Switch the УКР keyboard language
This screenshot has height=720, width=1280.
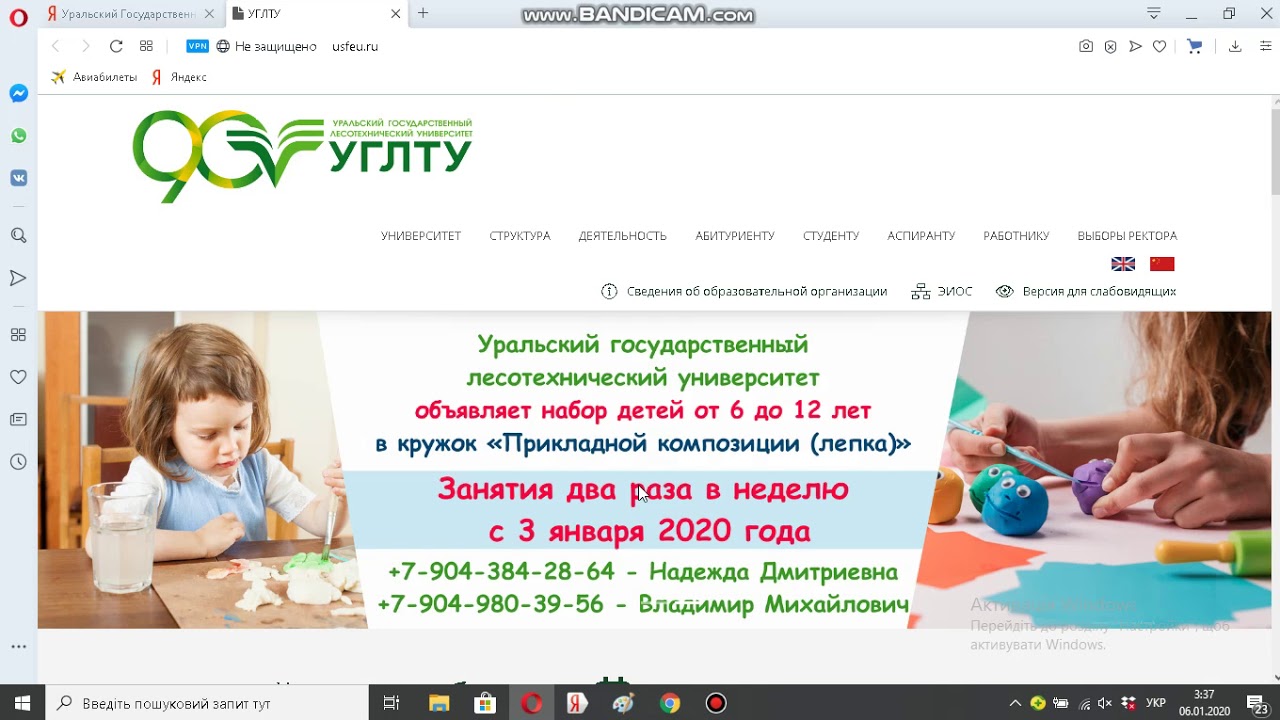[x=1155, y=703]
